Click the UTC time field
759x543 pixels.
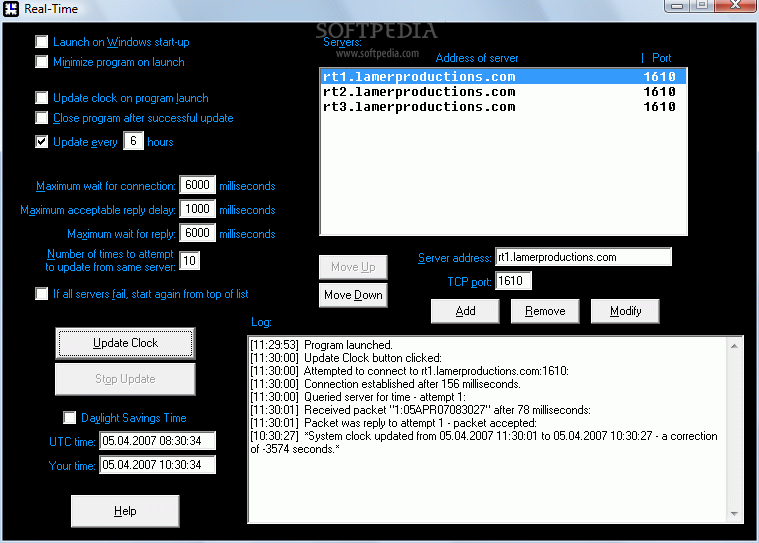pos(157,441)
